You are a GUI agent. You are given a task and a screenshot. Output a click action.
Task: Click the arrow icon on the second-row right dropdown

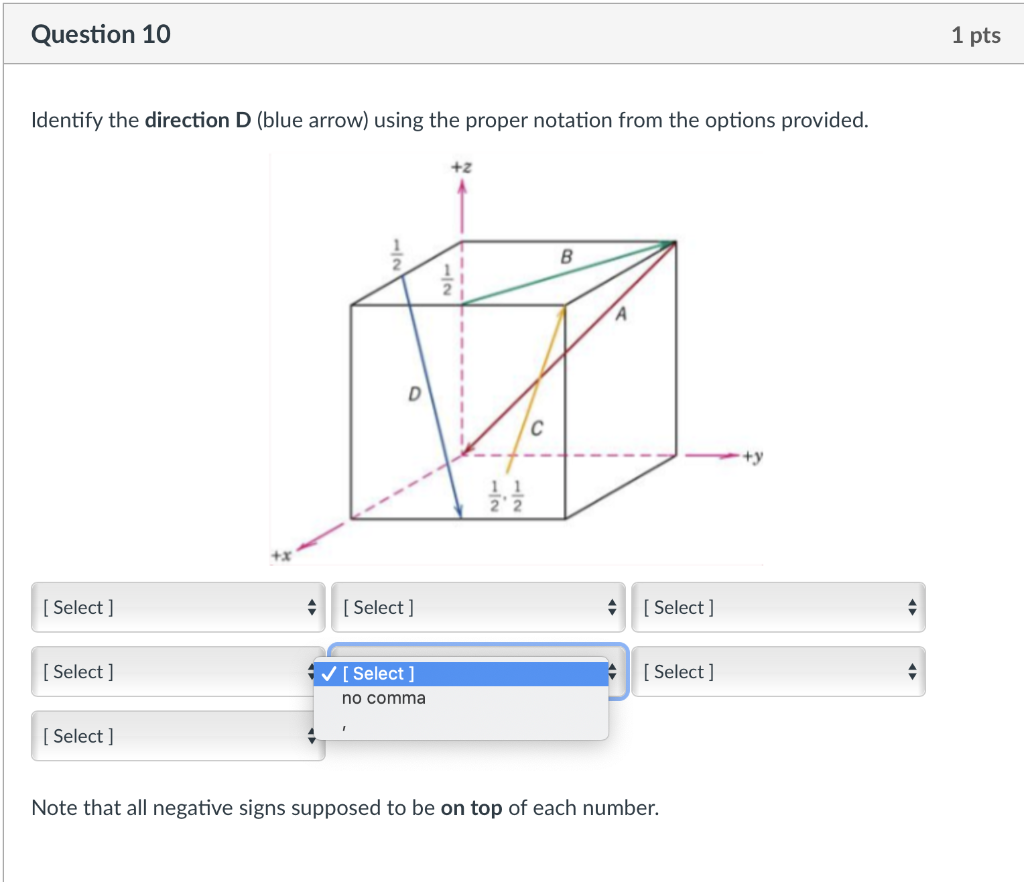click(911, 671)
